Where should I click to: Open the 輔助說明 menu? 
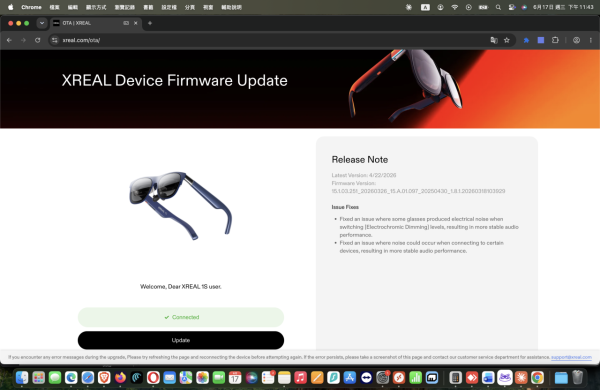tap(232, 7)
